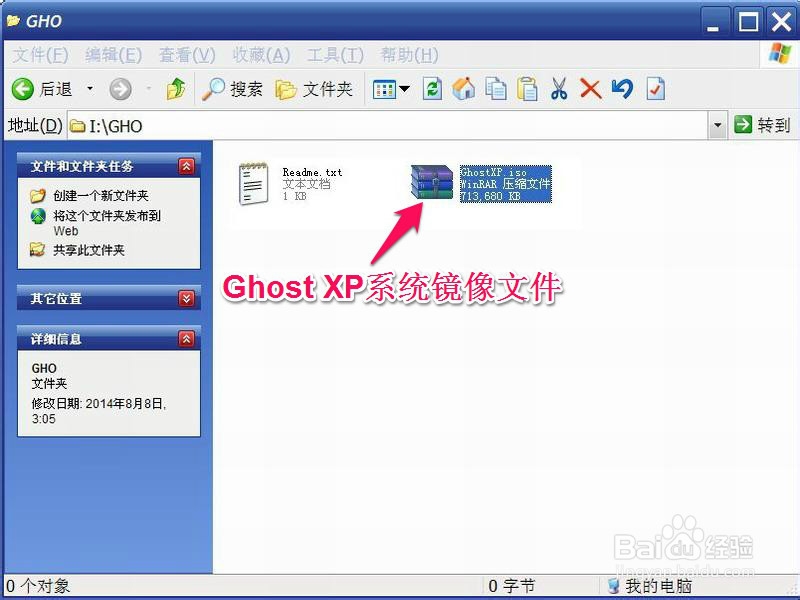Image resolution: width=800 pixels, height=600 pixels.
Task: Expand the address bar dropdown arrow
Action: (x=717, y=126)
